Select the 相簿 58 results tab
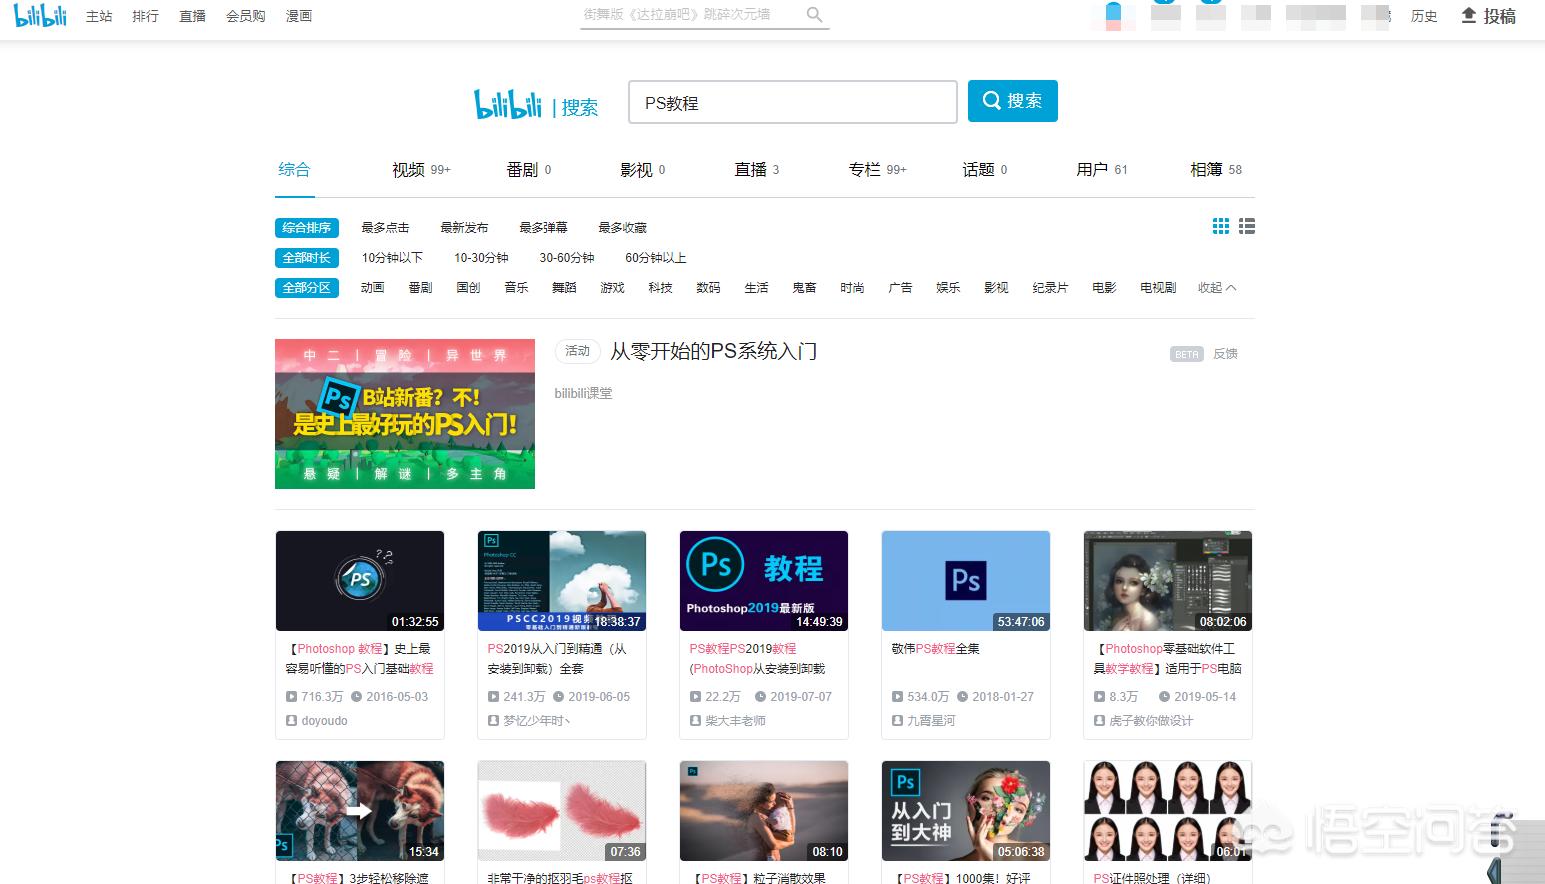1545x884 pixels. pos(1215,170)
